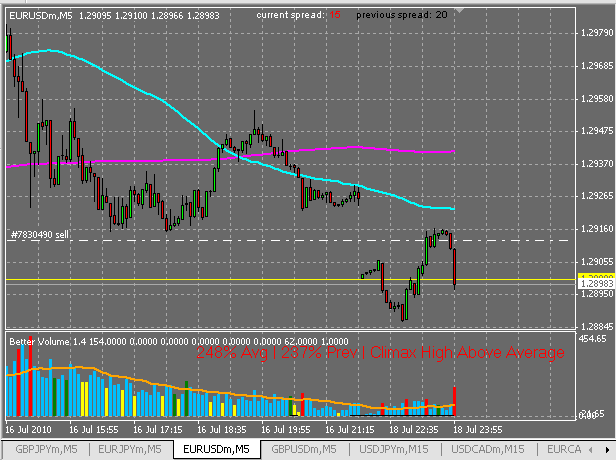Screen dimensions: 616x460
Task: Select the partially visible EURCA tab
Action: (x=564, y=449)
